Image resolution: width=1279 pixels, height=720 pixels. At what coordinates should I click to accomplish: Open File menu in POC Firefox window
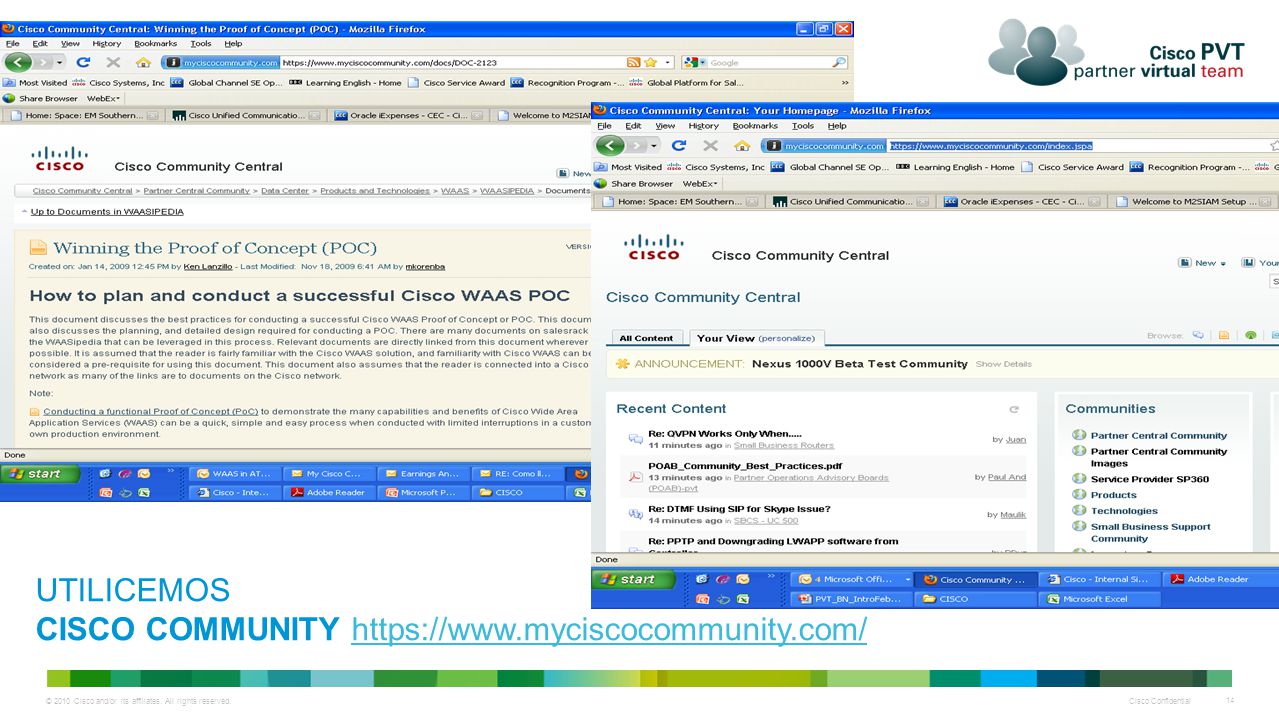pos(12,43)
